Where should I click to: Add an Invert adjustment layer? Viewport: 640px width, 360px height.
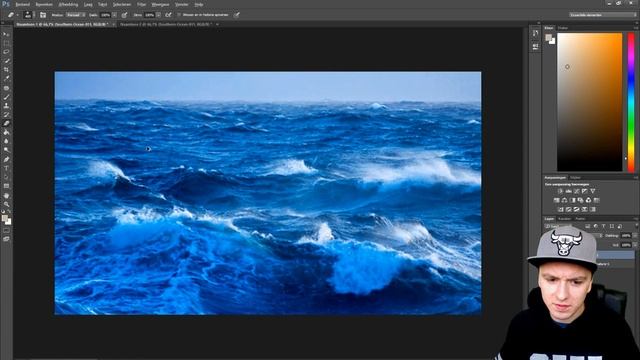[560, 209]
